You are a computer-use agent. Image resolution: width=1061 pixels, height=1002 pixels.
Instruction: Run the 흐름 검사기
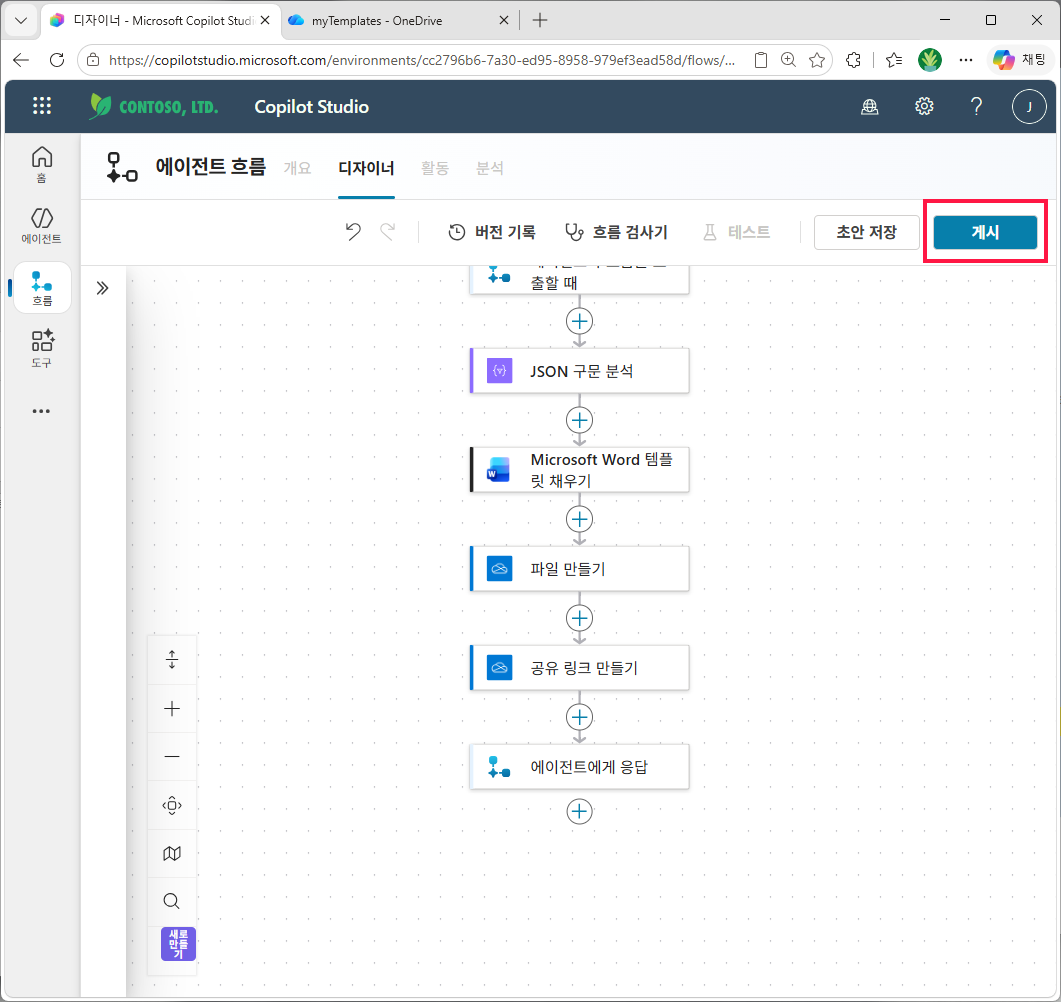[x=616, y=232]
